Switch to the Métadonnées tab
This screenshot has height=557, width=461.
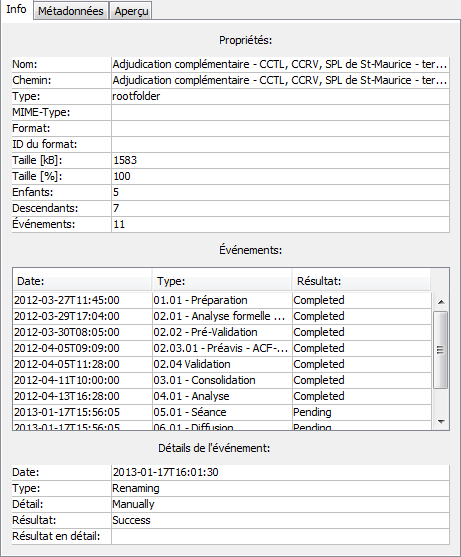[71, 11]
